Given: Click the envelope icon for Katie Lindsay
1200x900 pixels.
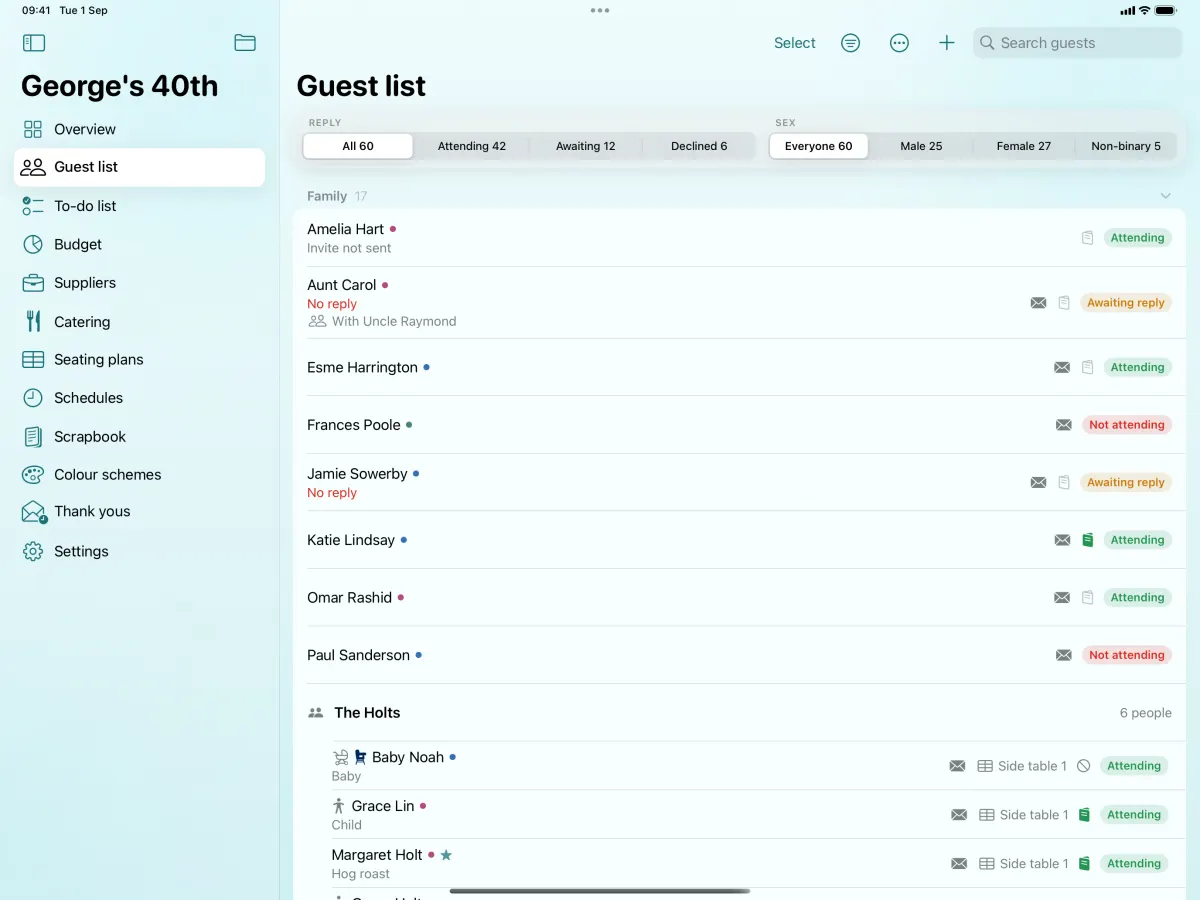Looking at the screenshot, I should tap(1062, 540).
